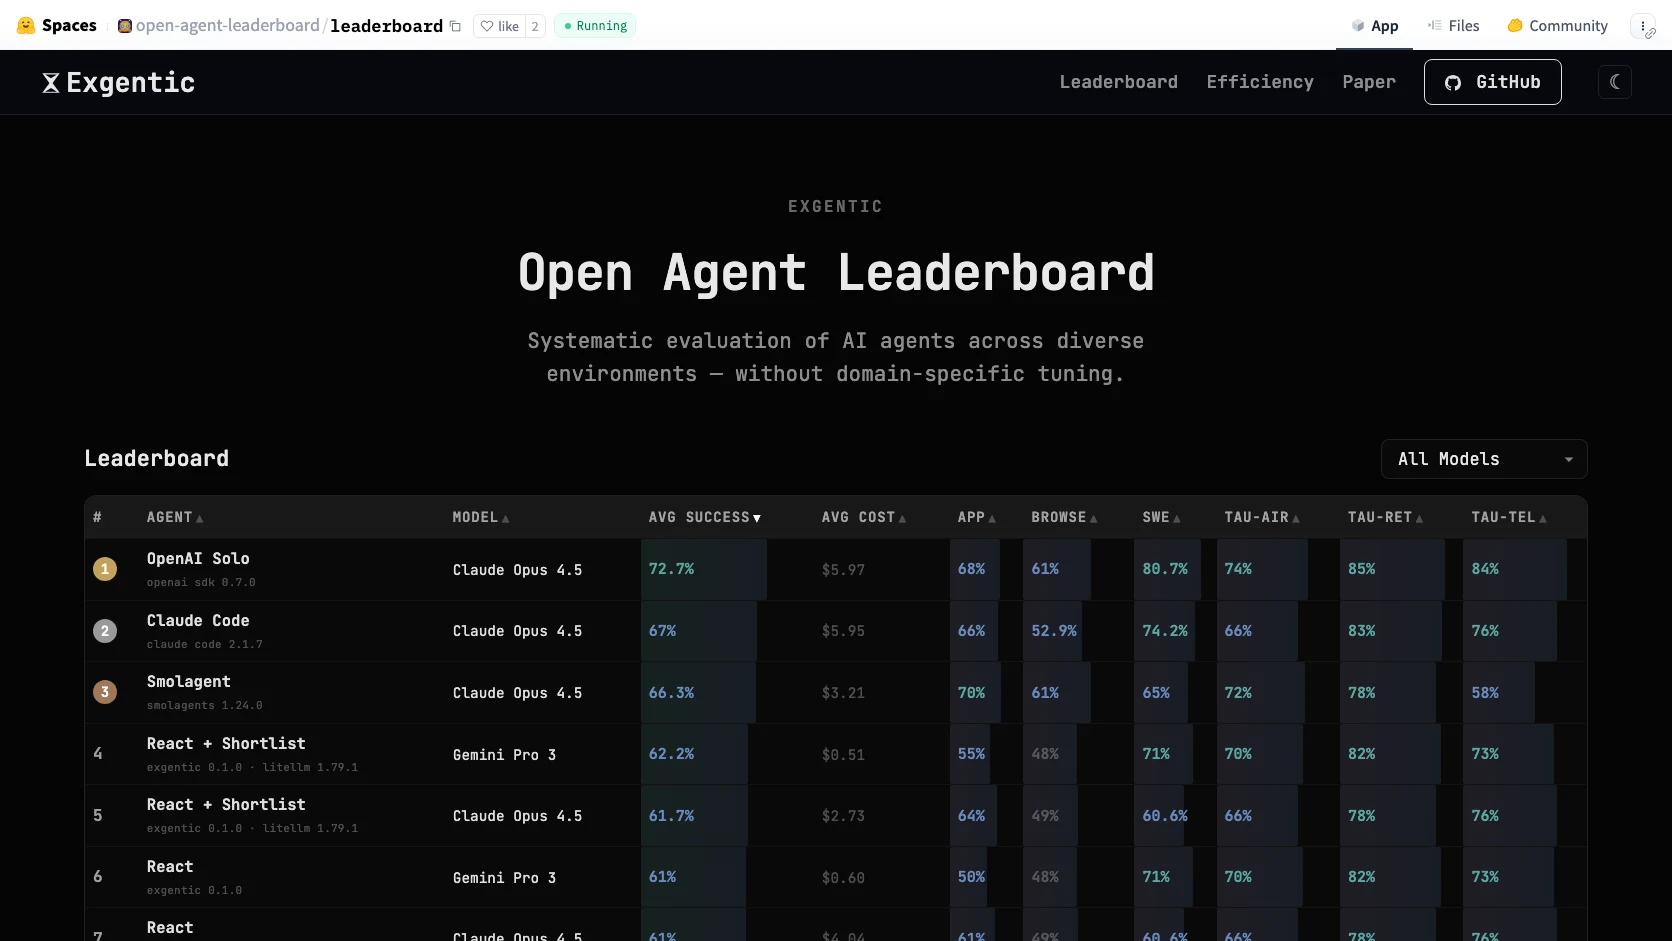Go to Leaderboard nav link
This screenshot has width=1672, height=941.
1118,82
